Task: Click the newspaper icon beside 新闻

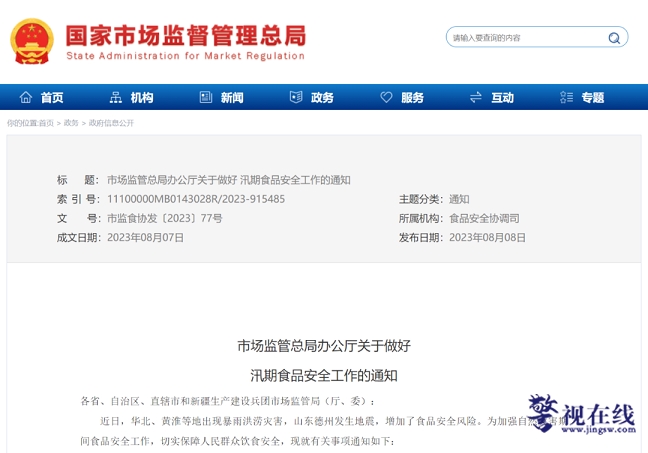Action: click(205, 98)
